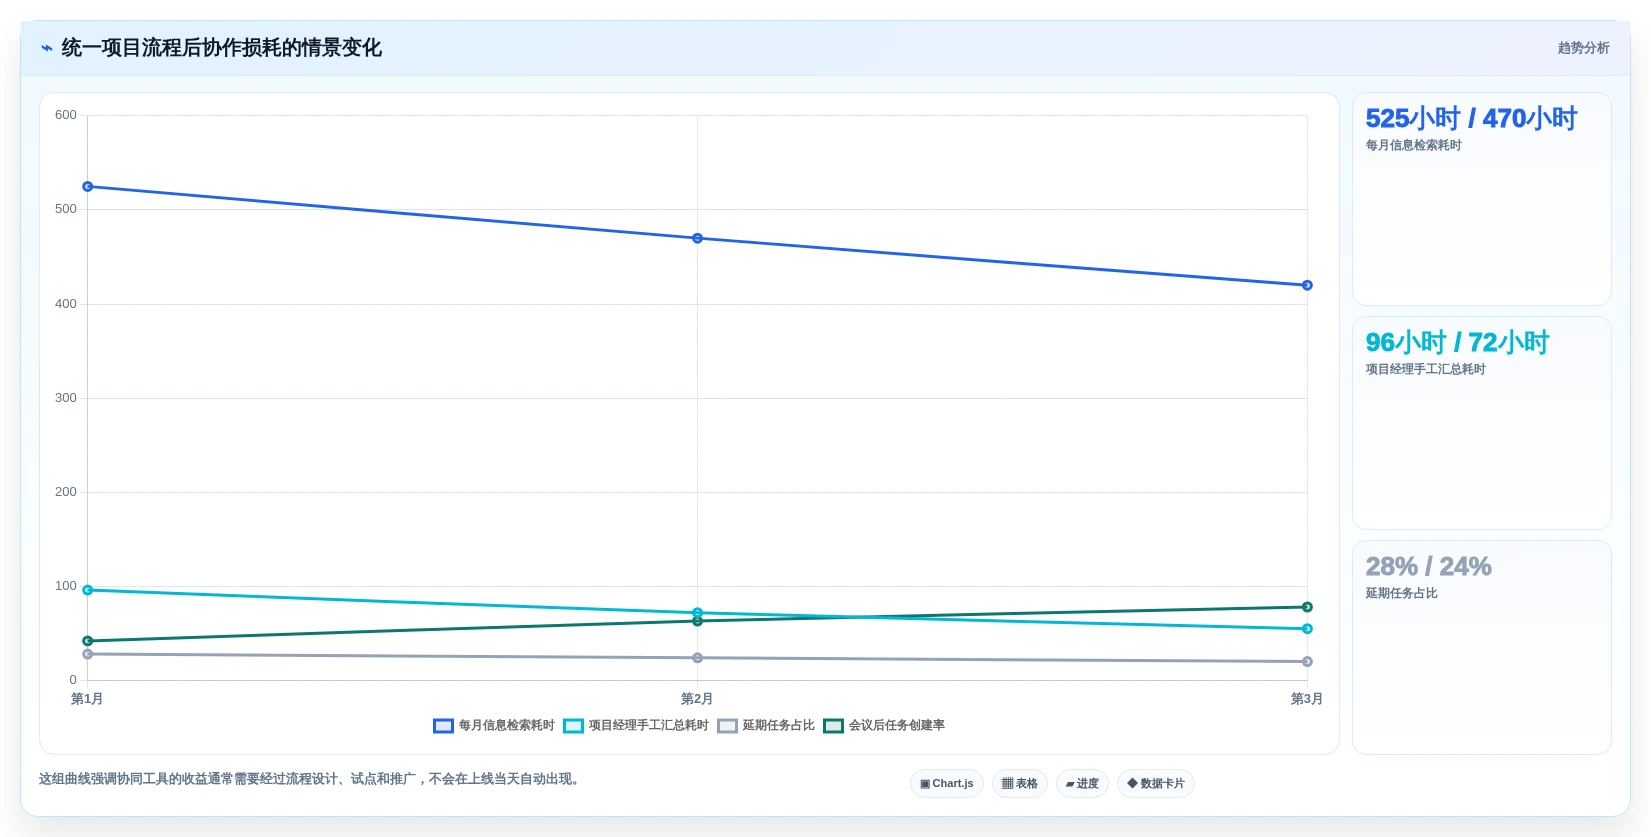The height and width of the screenshot is (837, 1651).
Task: Click the 500 y-axis tick label
Action: [66, 209]
